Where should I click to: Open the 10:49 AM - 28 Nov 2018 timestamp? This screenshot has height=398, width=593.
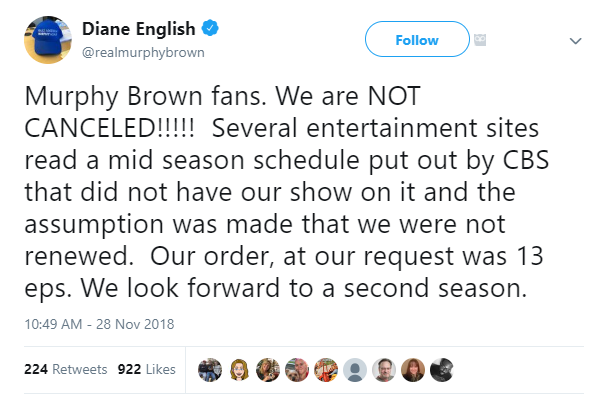(99, 324)
